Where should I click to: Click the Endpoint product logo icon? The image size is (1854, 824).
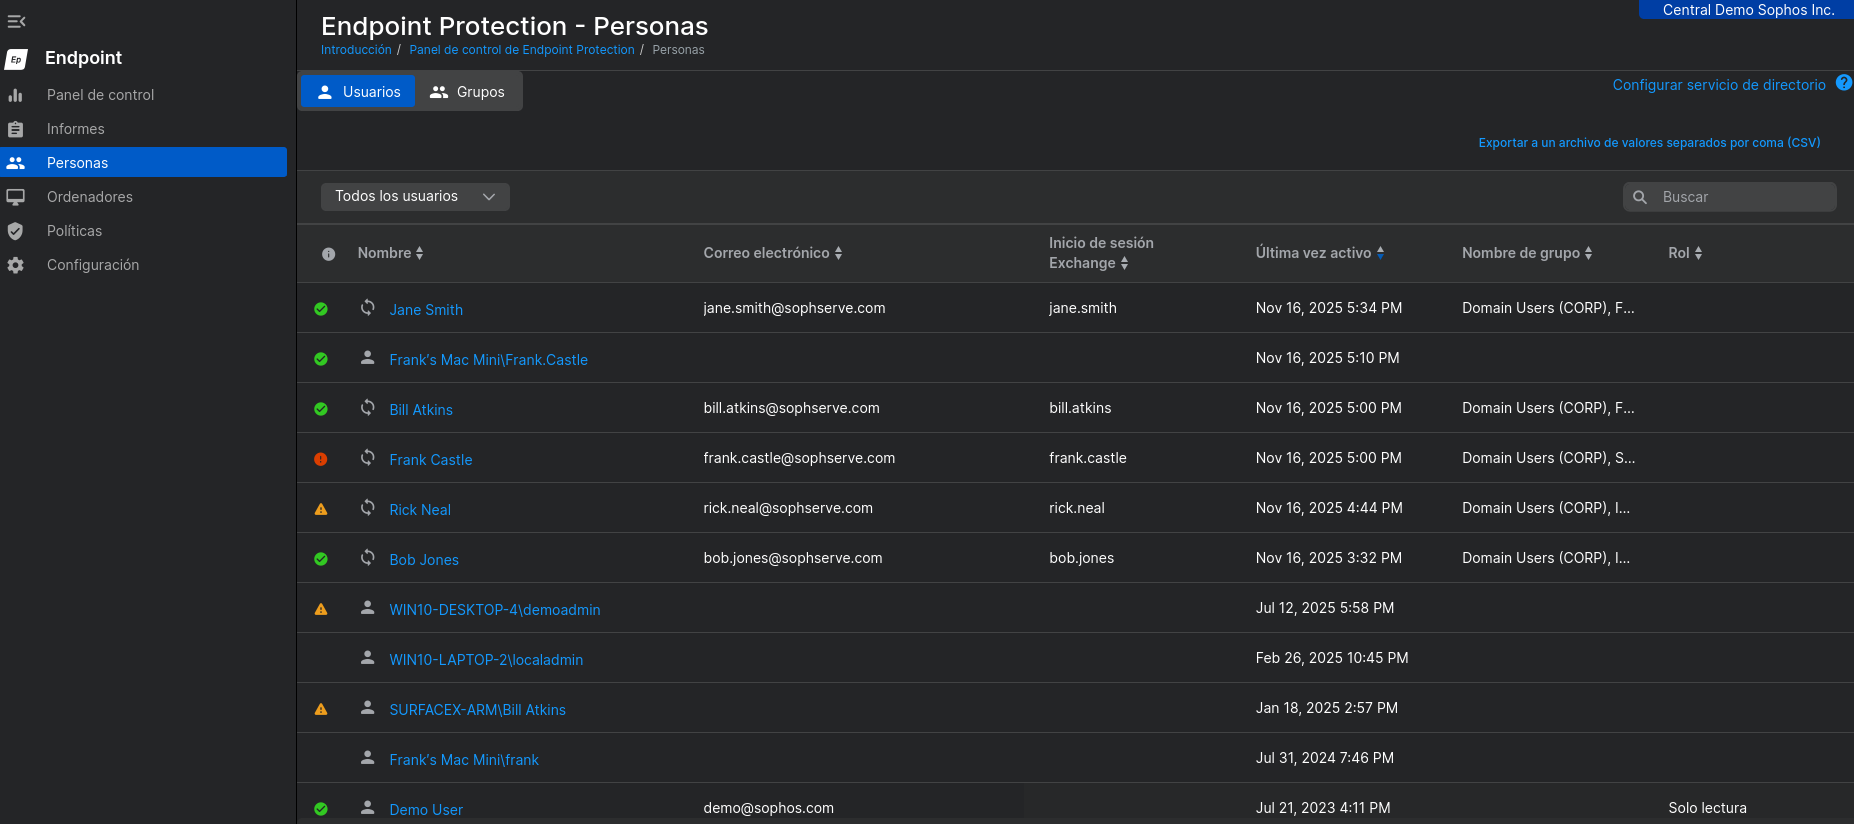(16, 59)
